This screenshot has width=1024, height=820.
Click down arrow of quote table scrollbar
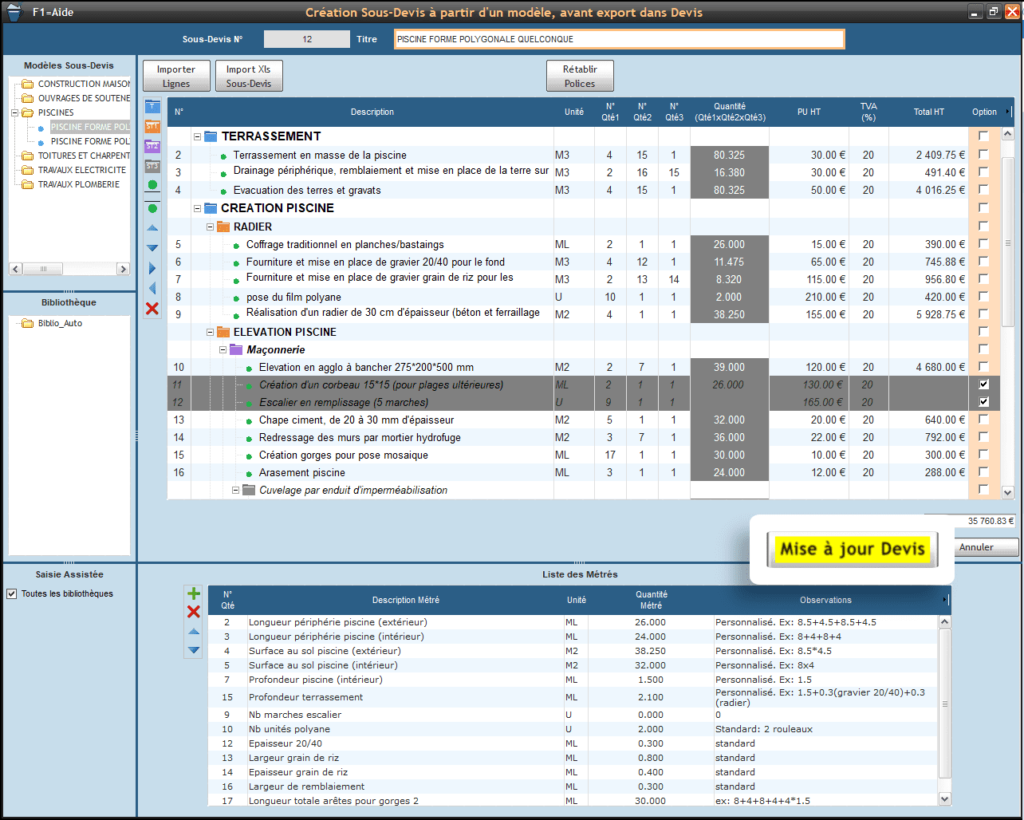tap(1008, 493)
